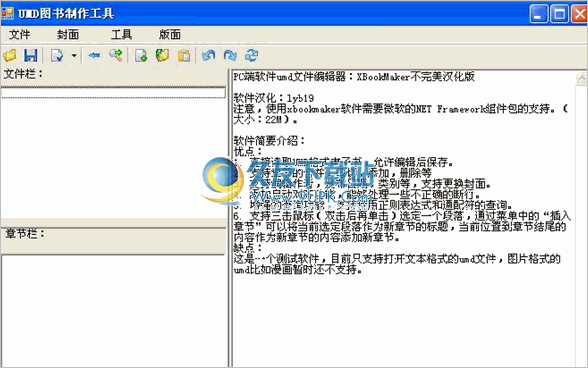Open the 工具 menu
This screenshot has height=368, width=588.
pos(121,35)
